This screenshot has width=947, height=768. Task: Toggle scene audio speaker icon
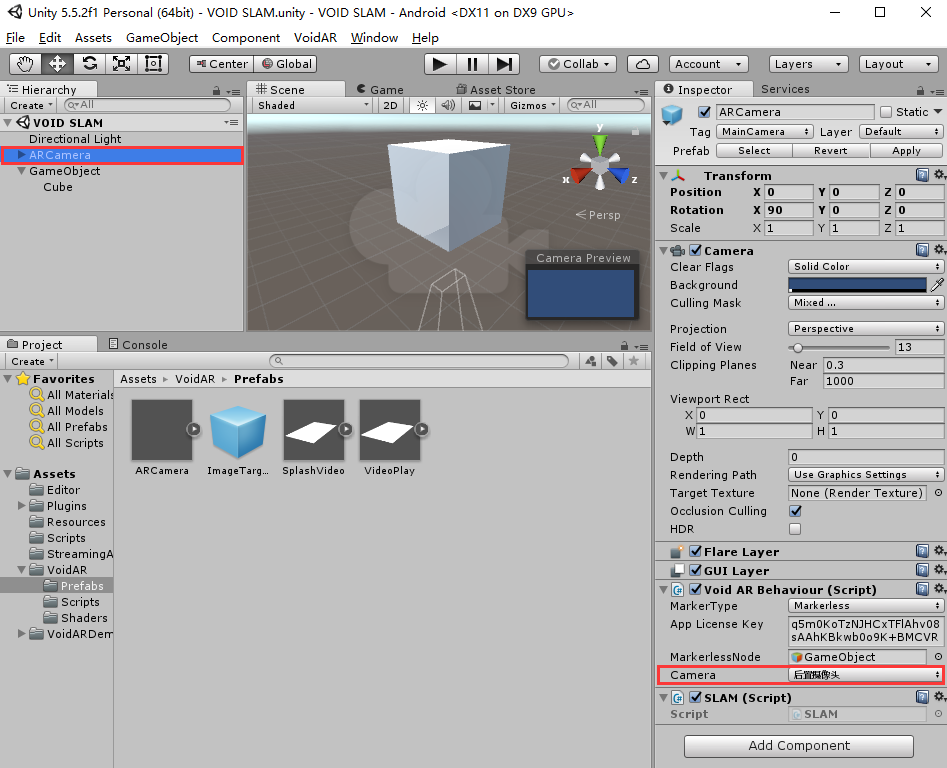coord(448,106)
